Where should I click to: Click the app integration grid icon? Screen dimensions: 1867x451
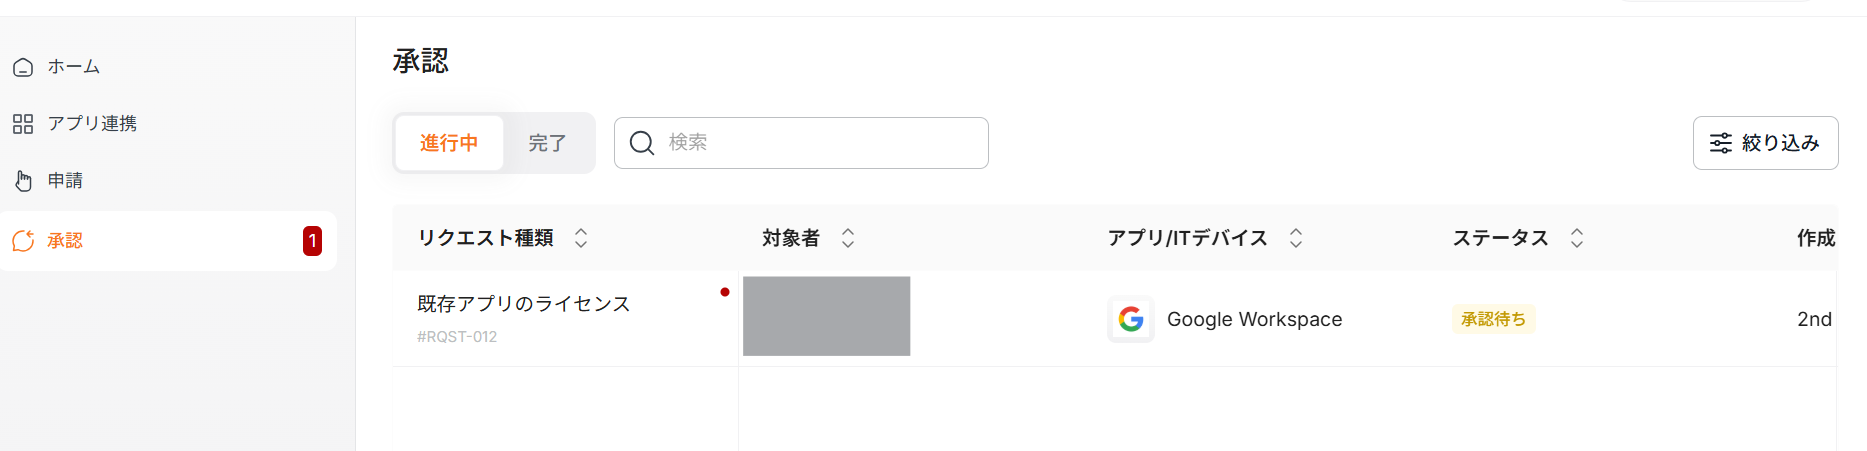[x=23, y=124]
